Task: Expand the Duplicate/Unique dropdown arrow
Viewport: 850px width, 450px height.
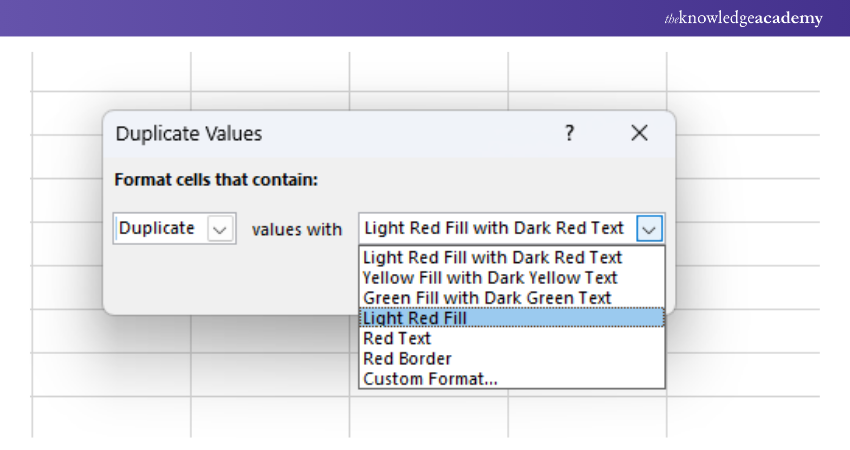Action: [x=221, y=229]
